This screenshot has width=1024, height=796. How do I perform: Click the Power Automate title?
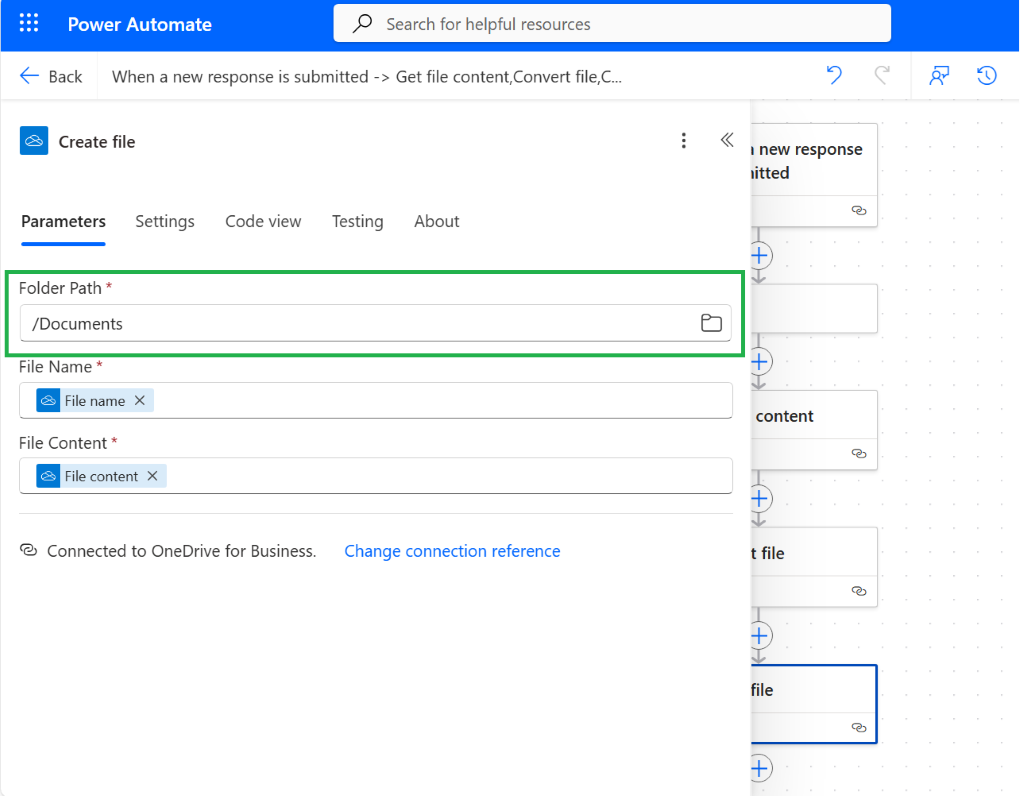pyautogui.click(x=140, y=24)
